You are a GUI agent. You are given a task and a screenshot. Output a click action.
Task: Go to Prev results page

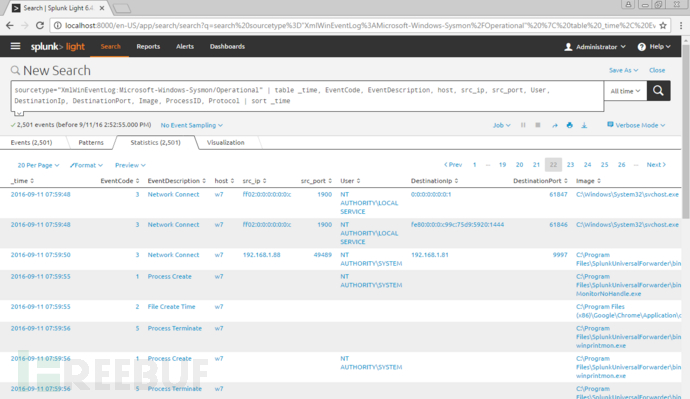pos(453,165)
